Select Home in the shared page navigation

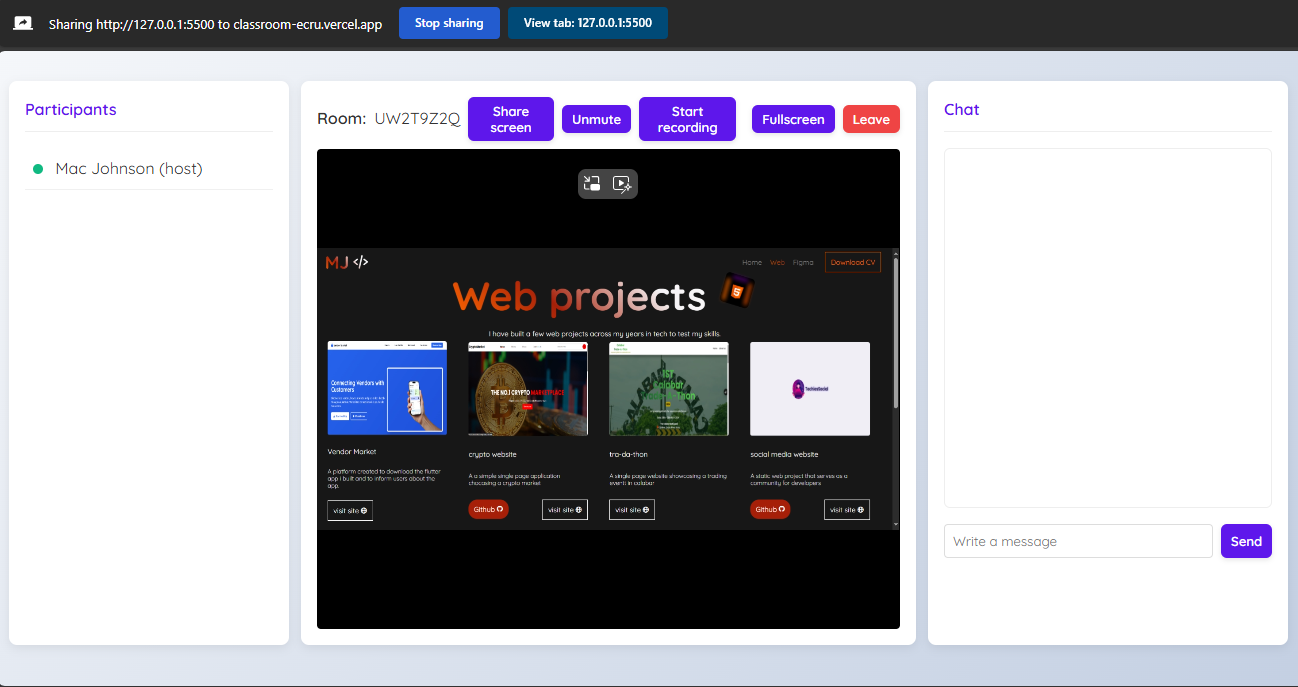coord(752,263)
